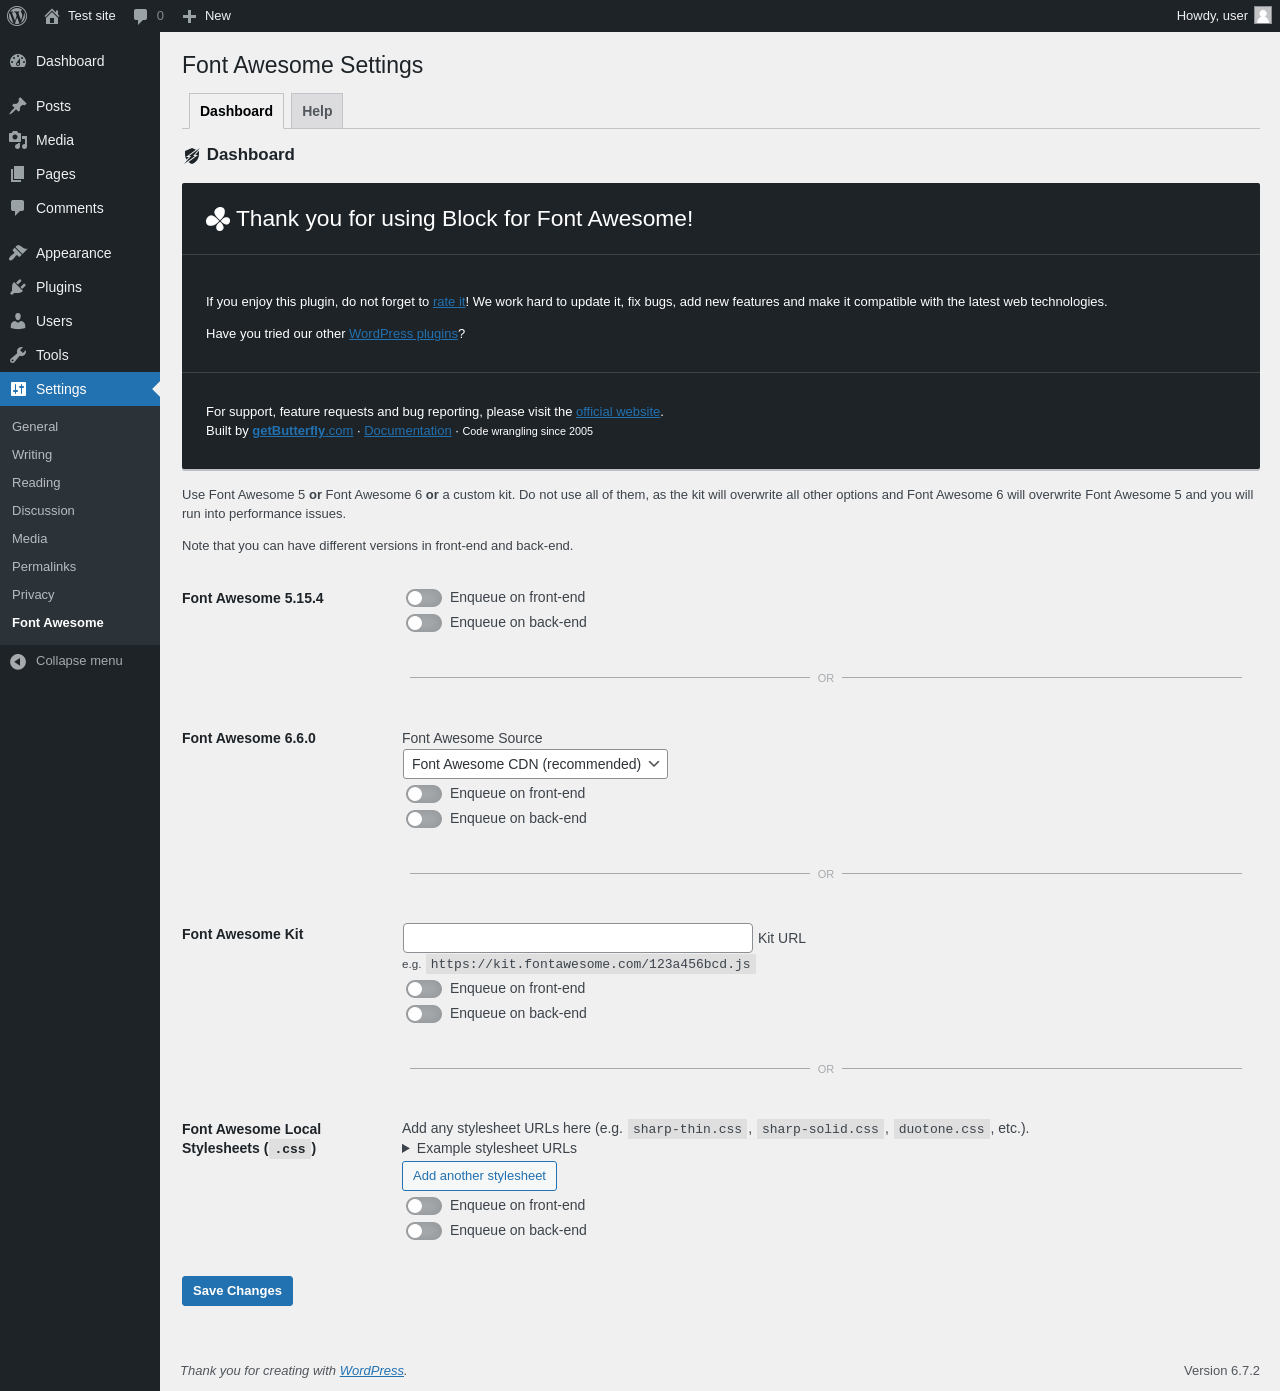
Task: Click the example kit URL code text
Action: [591, 964]
